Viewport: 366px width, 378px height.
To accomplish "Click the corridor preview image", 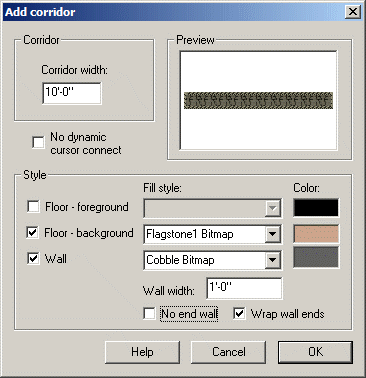I will click(x=258, y=100).
